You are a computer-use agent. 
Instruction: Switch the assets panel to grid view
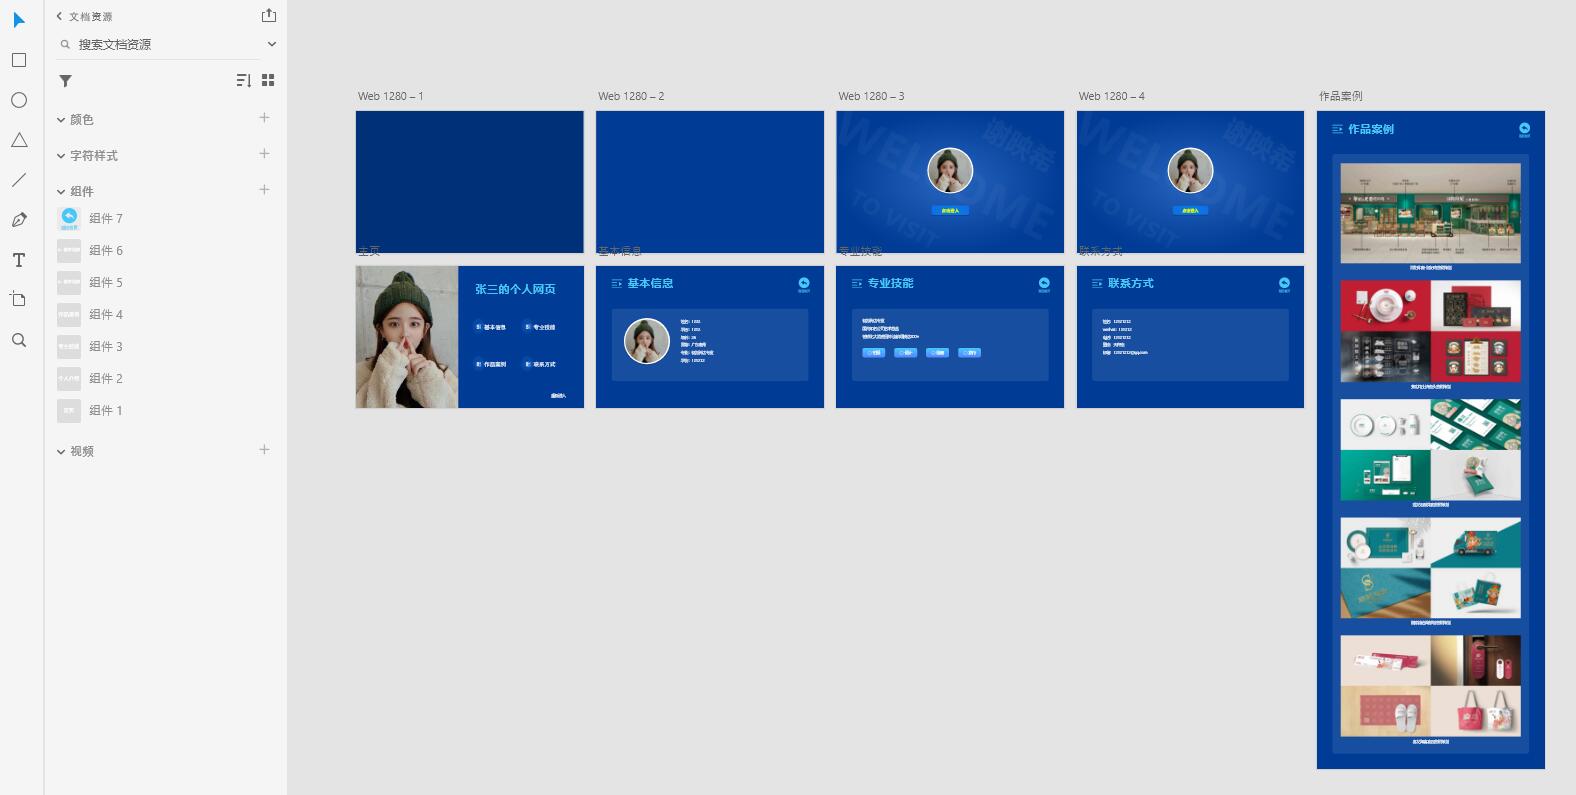tap(268, 80)
